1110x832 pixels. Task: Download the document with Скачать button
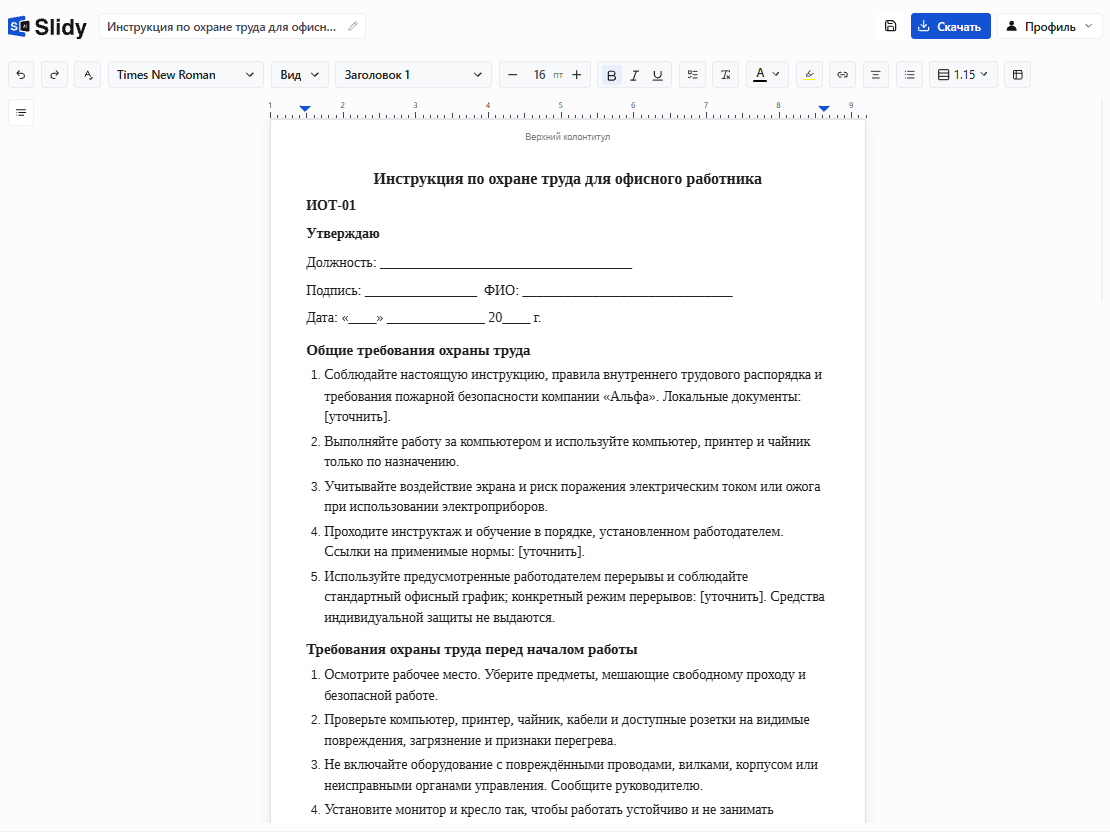(x=950, y=26)
